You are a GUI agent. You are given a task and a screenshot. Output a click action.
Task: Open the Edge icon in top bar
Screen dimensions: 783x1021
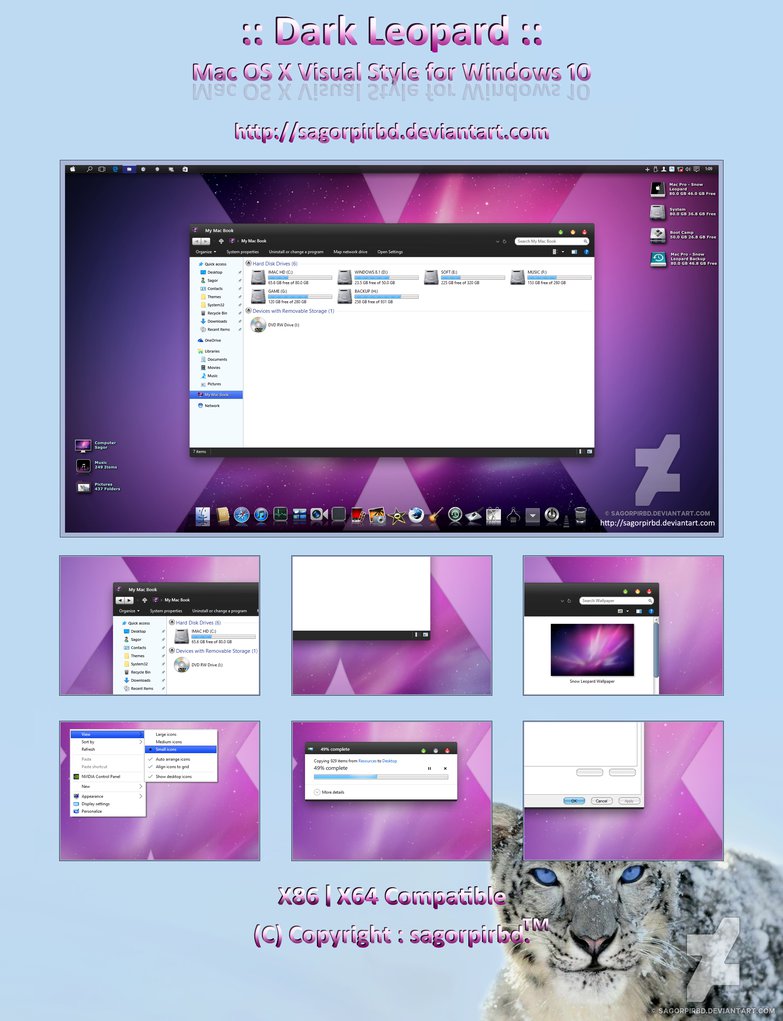(x=115, y=169)
